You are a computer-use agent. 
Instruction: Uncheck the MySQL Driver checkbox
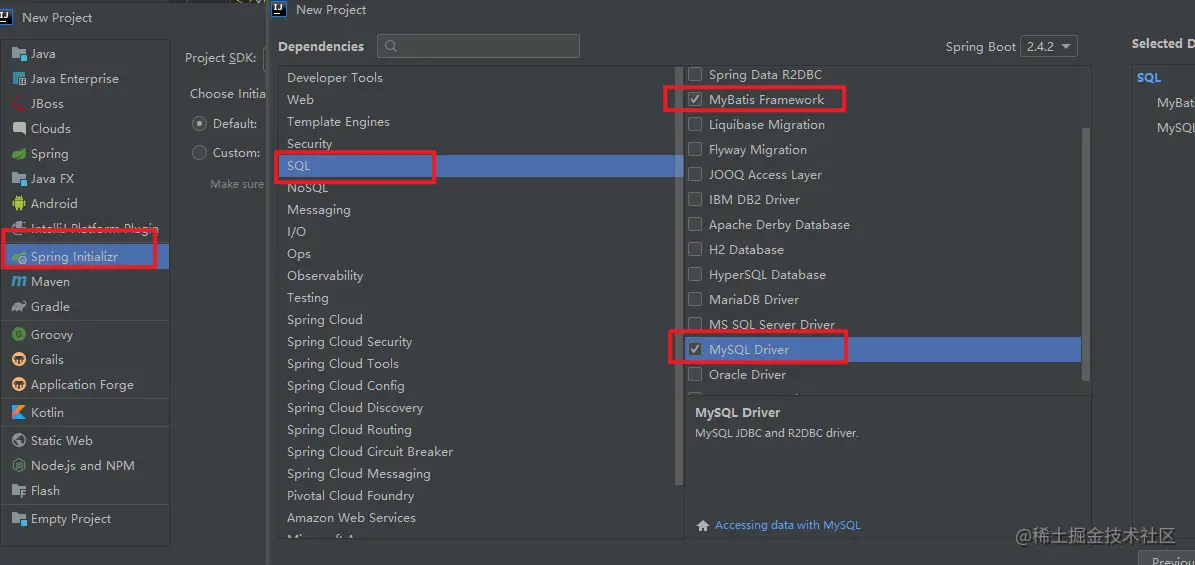[x=695, y=350]
